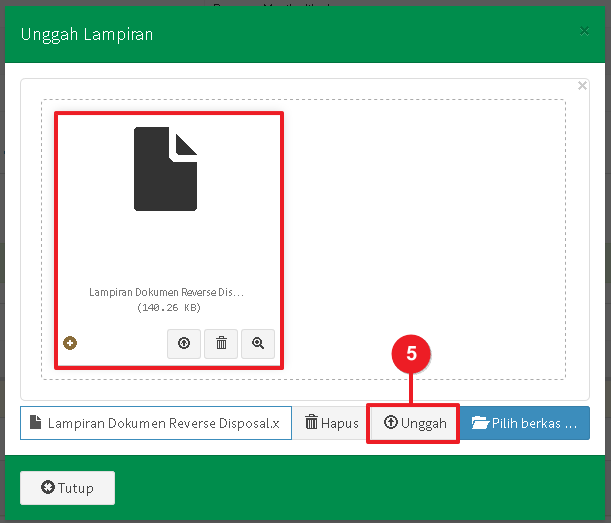Open the file browser with Pilih berkas
The image size is (611, 523).
[x=524, y=423]
